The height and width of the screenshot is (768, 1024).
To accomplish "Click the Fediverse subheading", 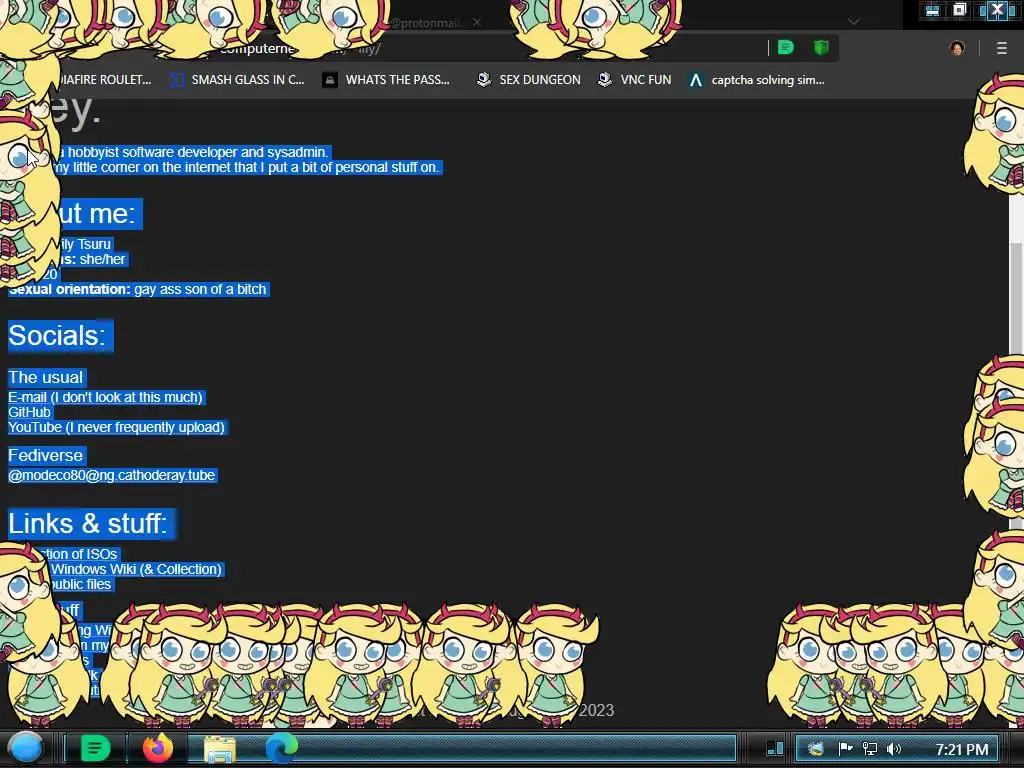I will pyautogui.click(x=46, y=455).
